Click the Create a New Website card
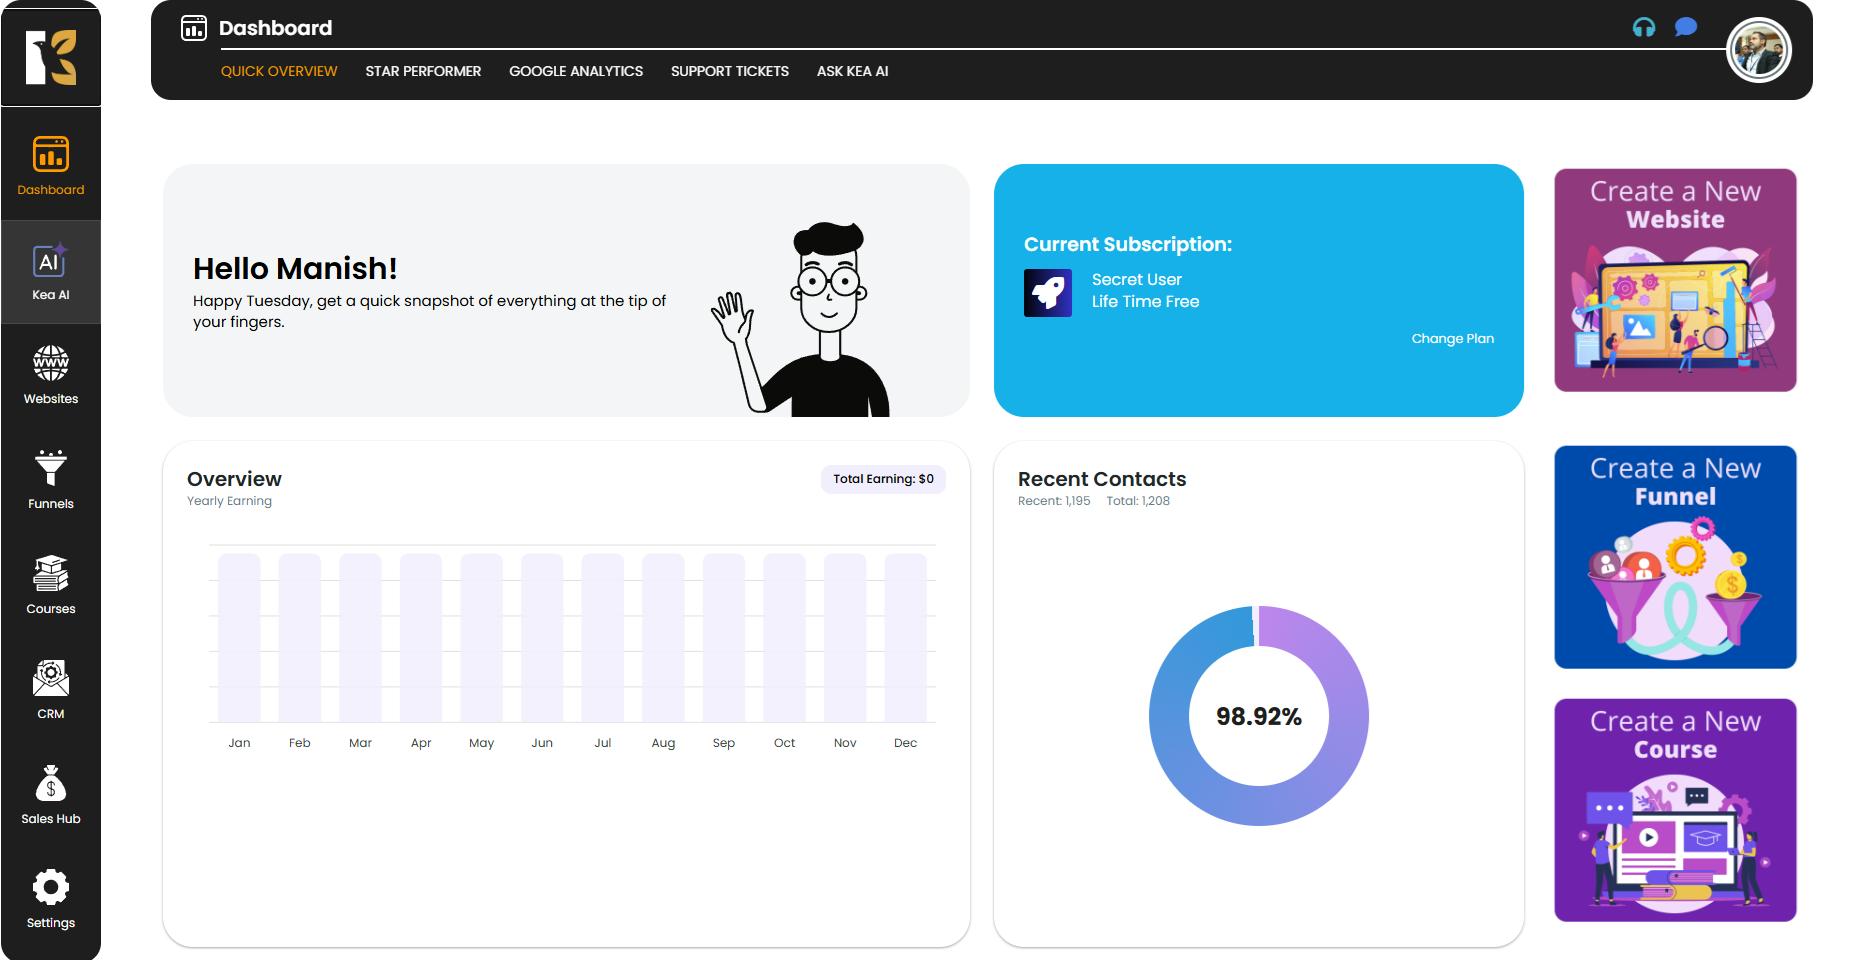1858x972 pixels. [1675, 280]
